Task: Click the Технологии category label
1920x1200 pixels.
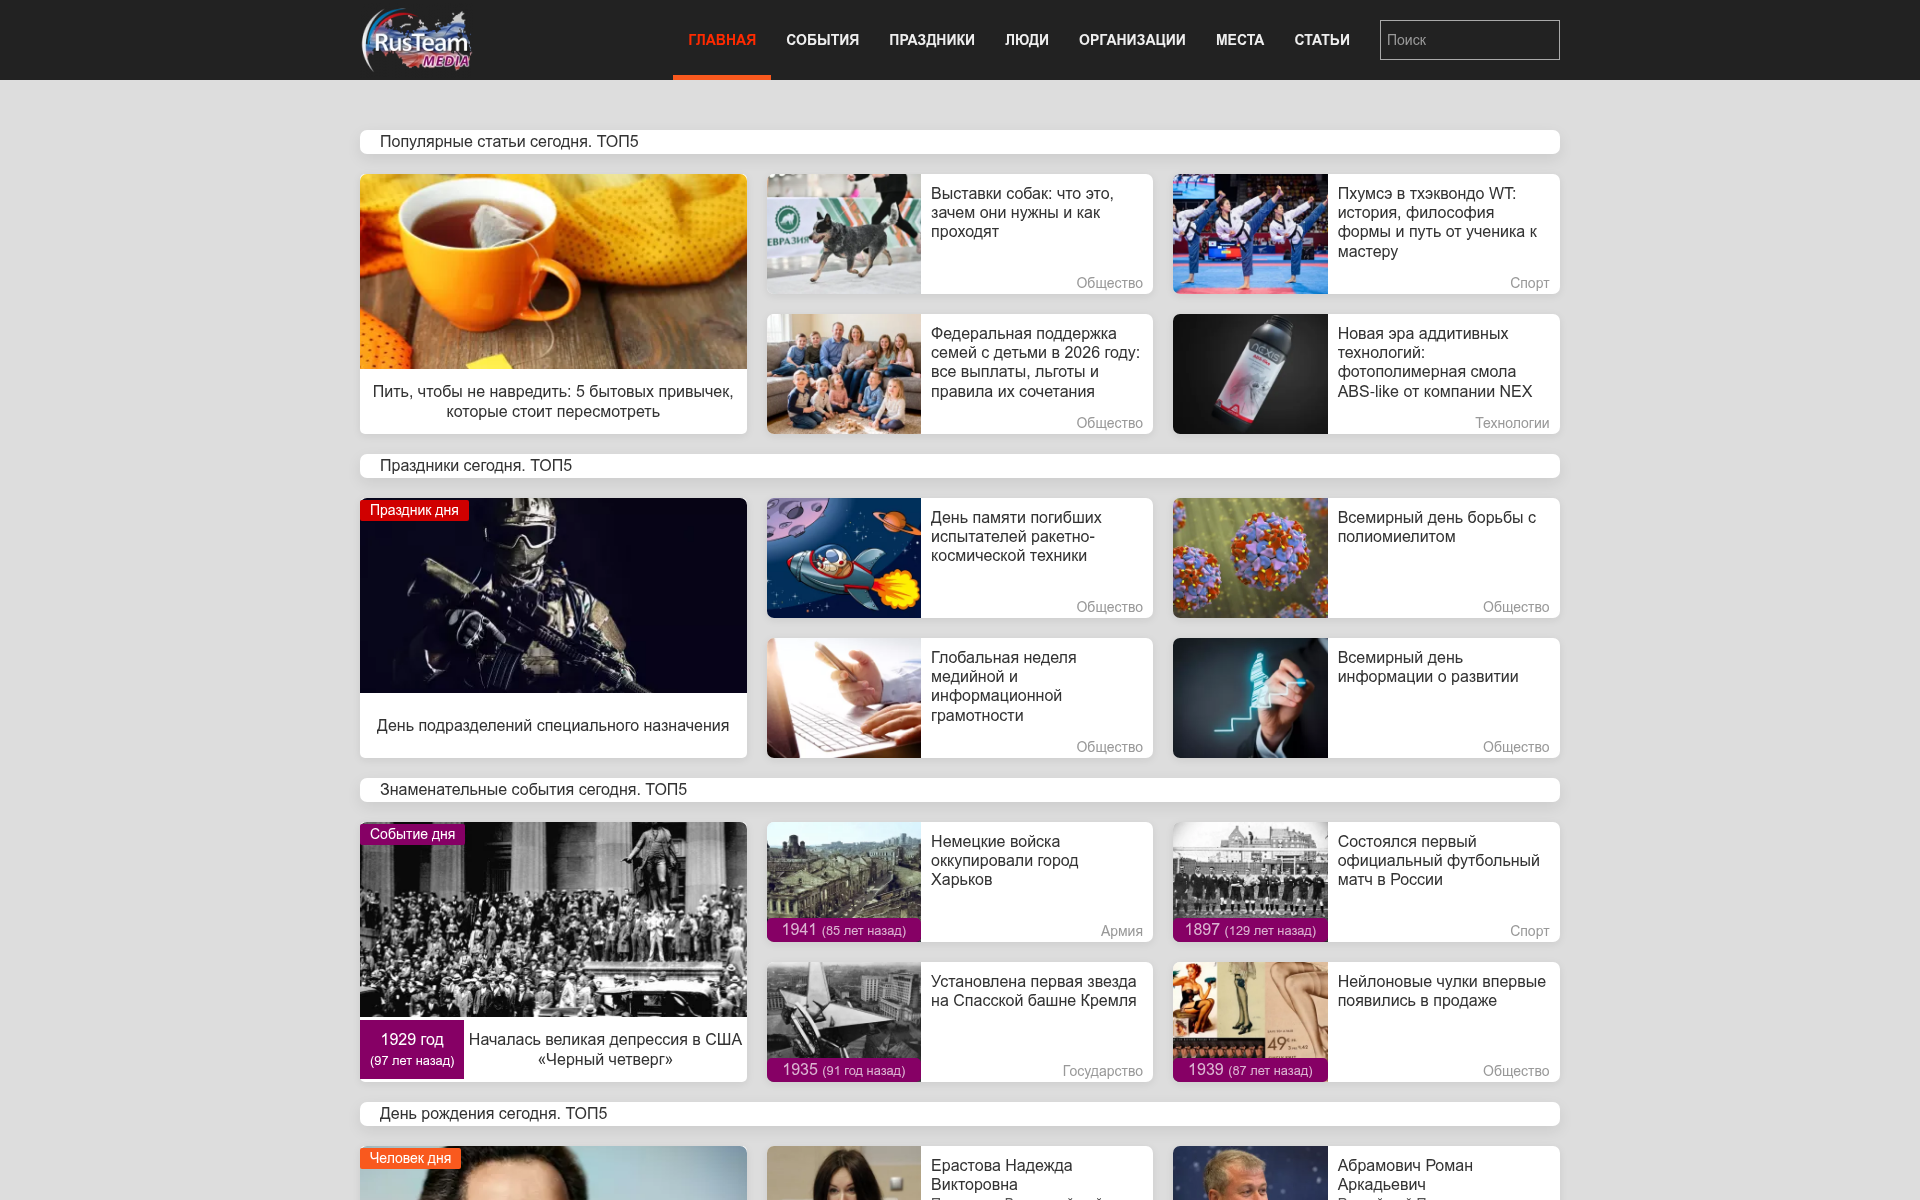Action: (1512, 423)
